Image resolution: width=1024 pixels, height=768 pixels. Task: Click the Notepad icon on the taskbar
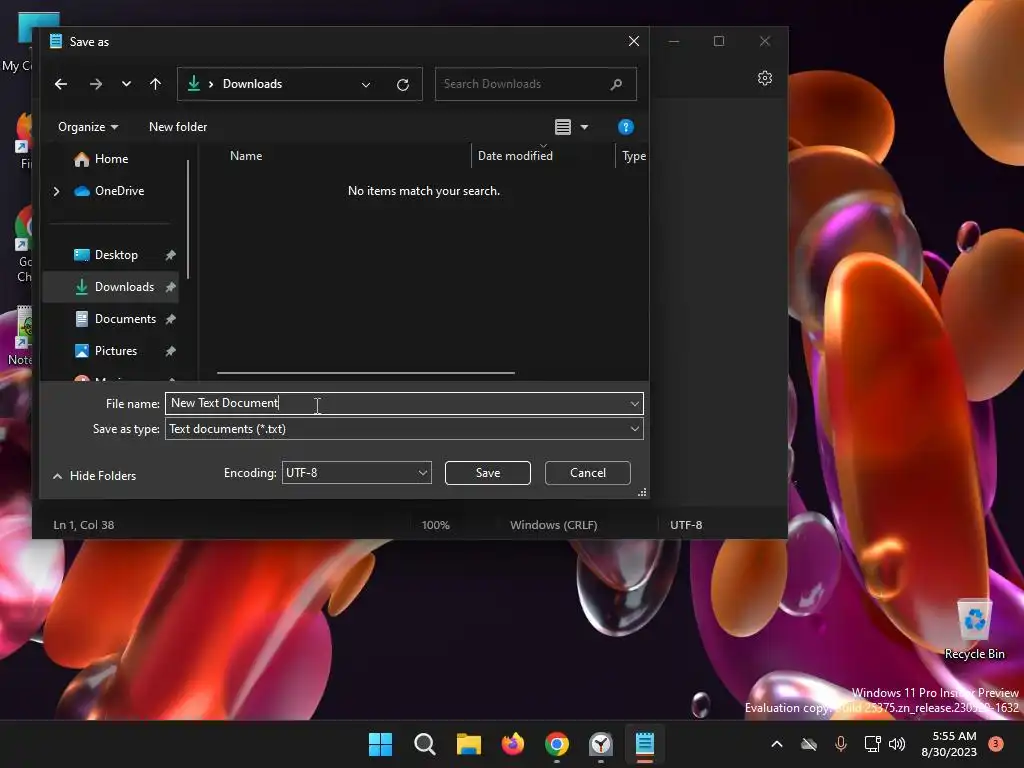point(645,744)
